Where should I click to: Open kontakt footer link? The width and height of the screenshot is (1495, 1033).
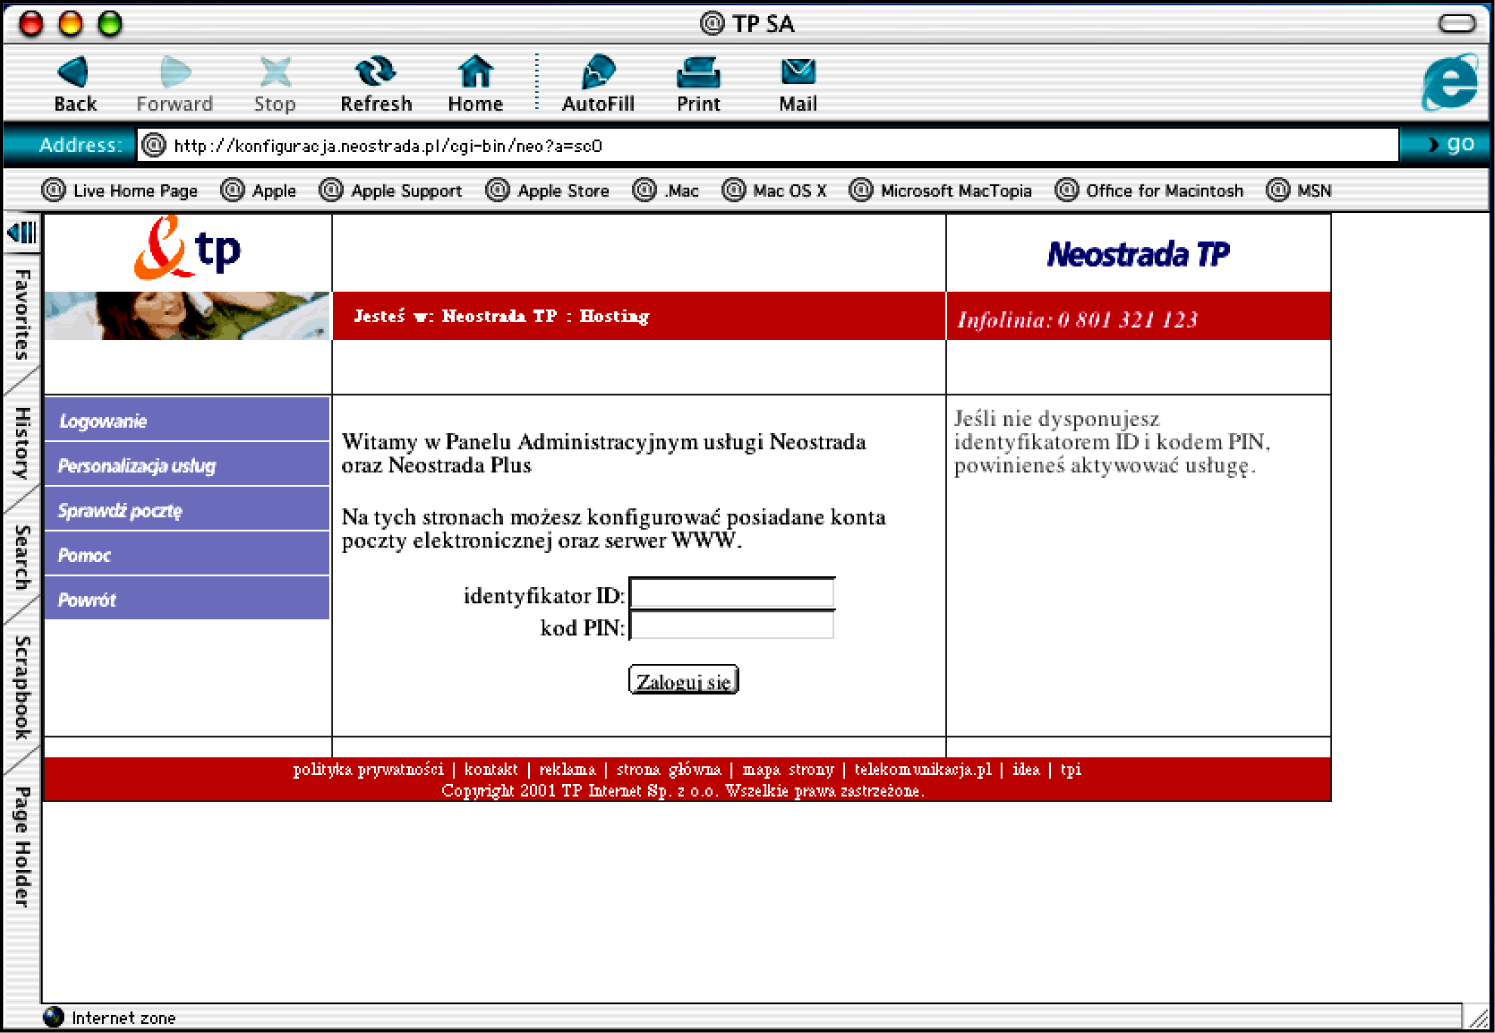[491, 769]
